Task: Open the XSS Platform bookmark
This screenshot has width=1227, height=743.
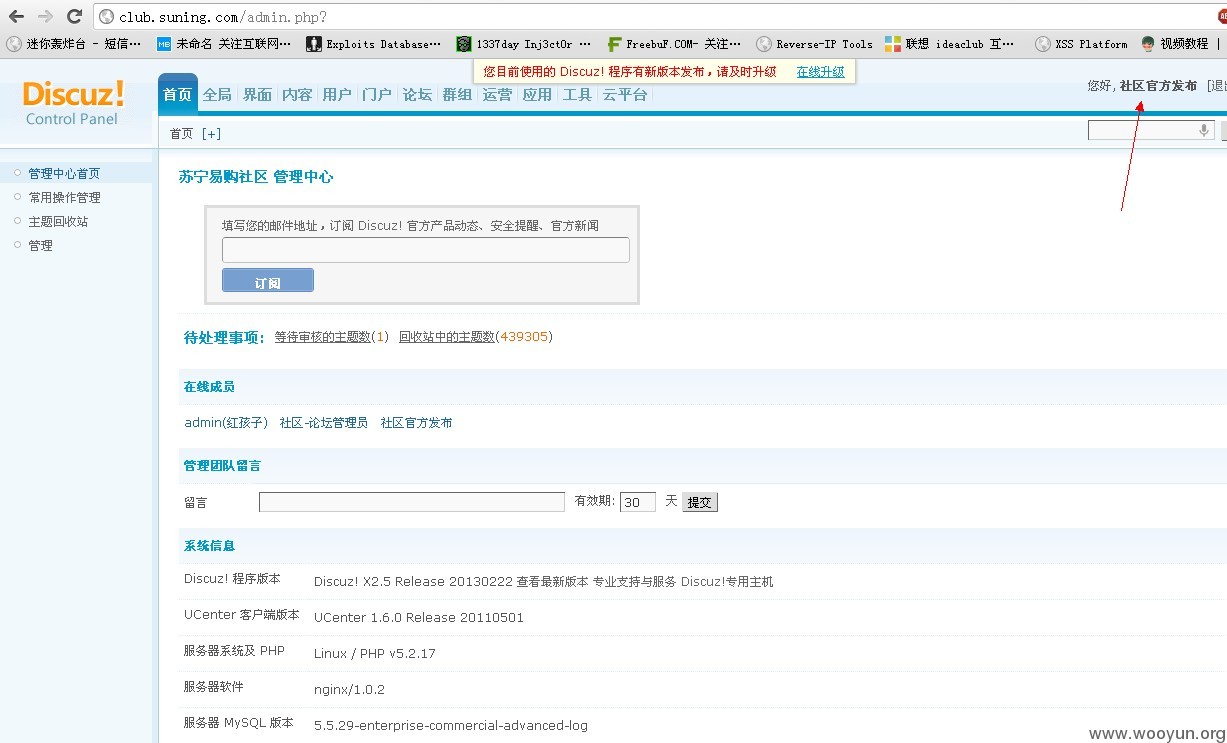Action: [1081, 44]
